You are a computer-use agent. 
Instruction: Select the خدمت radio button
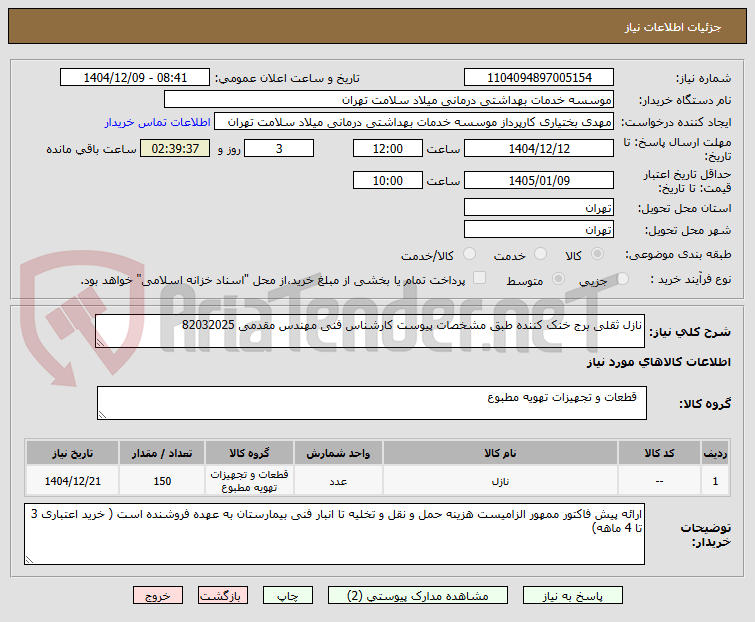pyautogui.click(x=541, y=254)
